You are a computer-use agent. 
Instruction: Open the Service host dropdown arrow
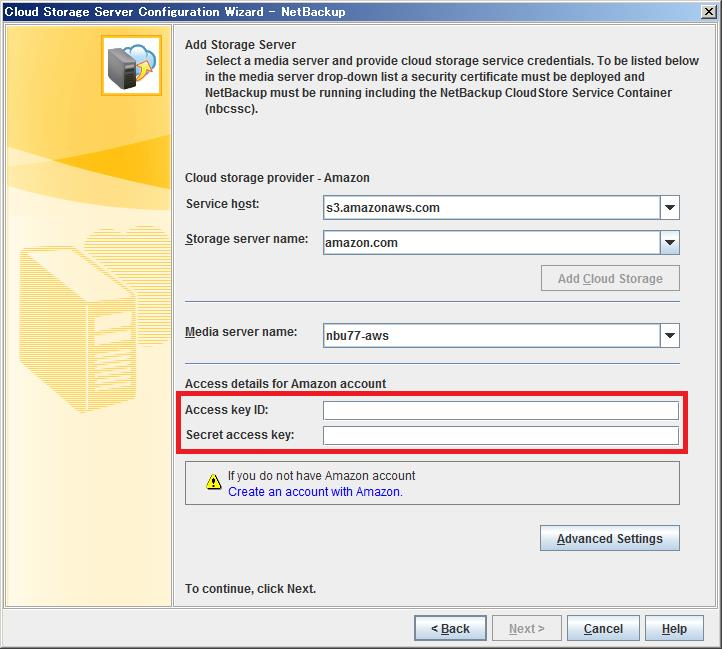670,208
